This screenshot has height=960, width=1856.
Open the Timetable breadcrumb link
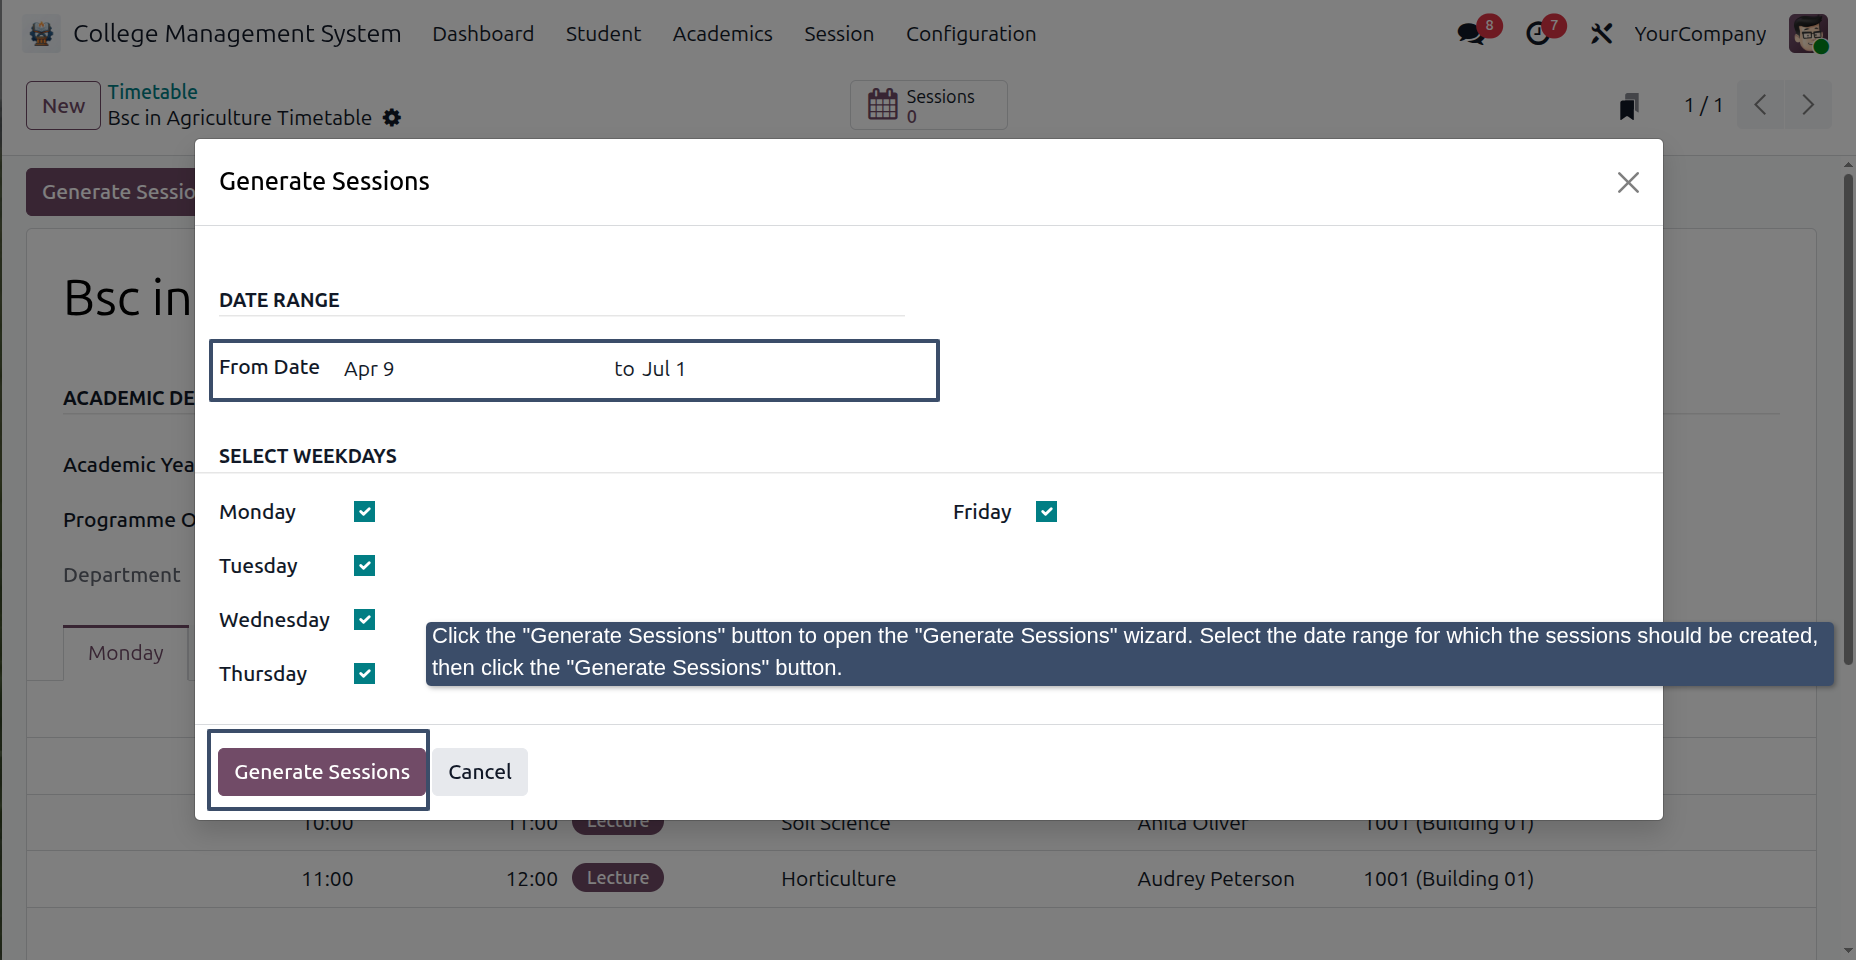point(153,92)
